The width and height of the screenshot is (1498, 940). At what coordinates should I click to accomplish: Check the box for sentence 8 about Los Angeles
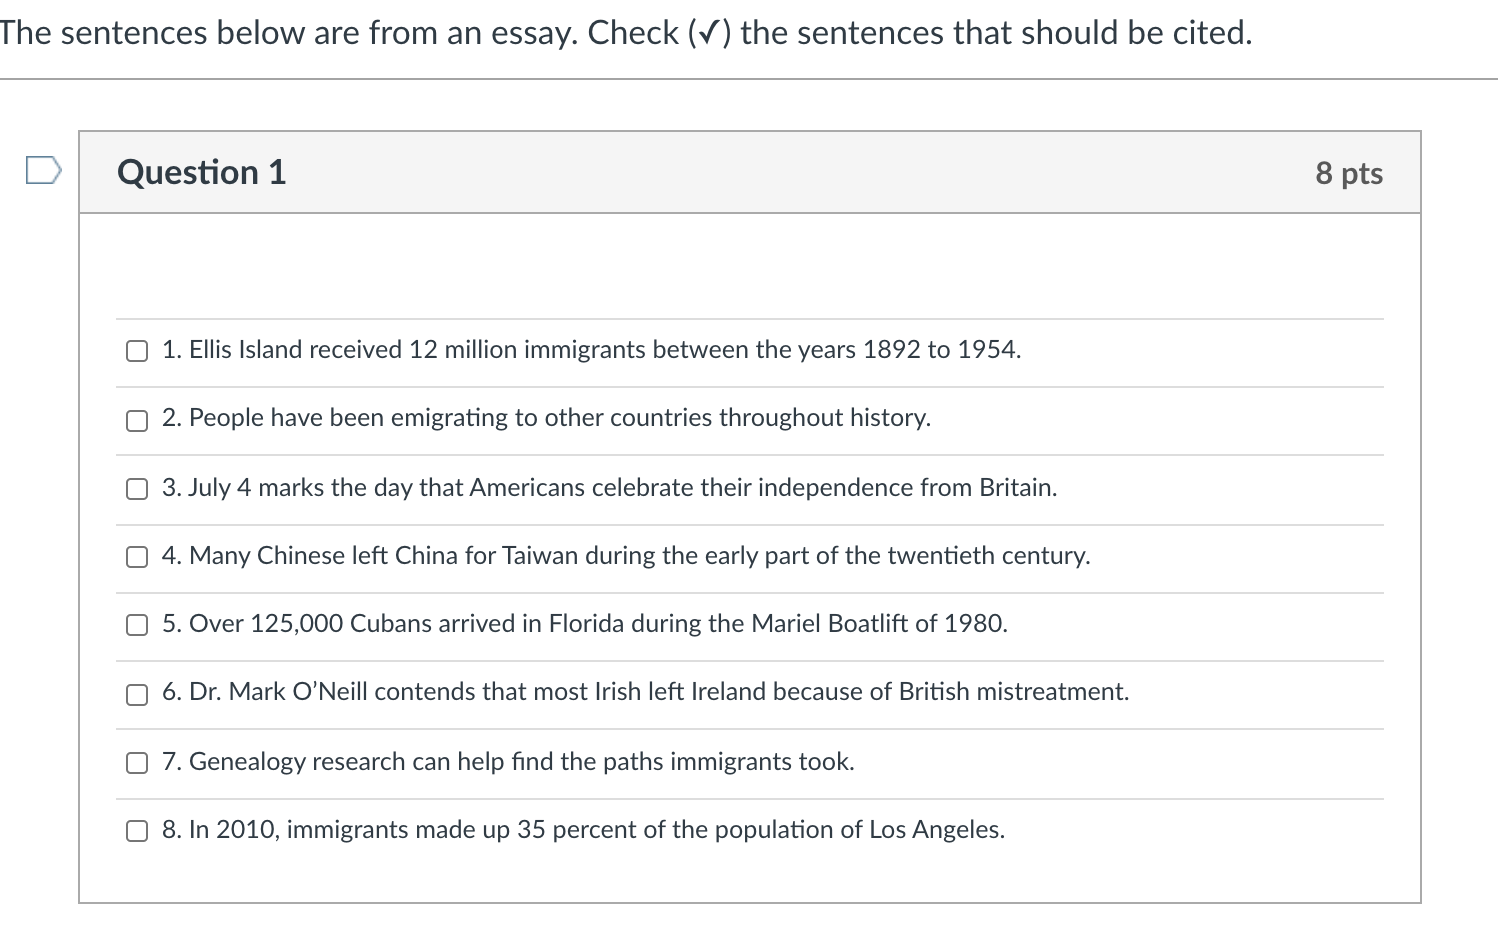coord(136,831)
